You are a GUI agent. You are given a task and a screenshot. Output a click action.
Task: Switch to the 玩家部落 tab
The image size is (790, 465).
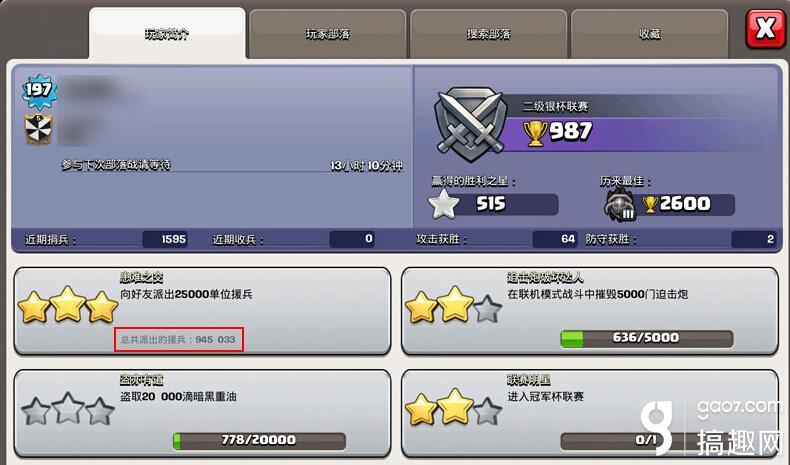[327, 34]
